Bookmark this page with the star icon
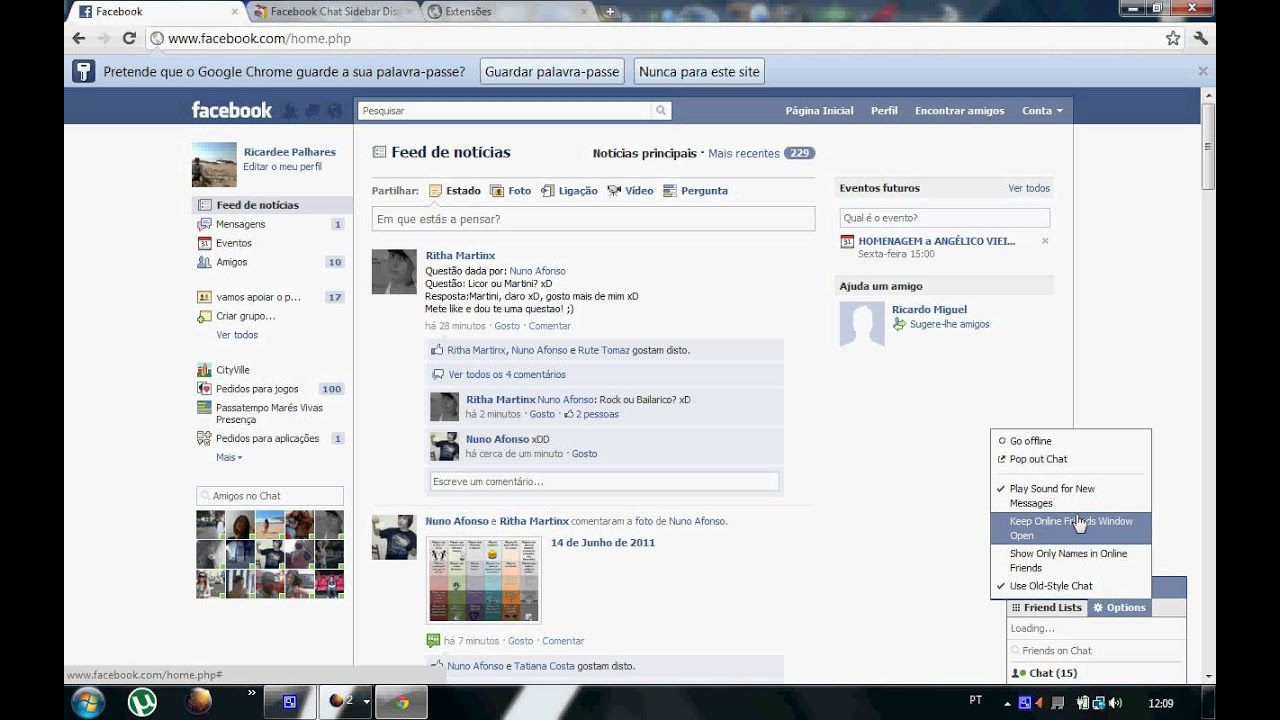This screenshot has width=1280, height=720. point(1173,38)
